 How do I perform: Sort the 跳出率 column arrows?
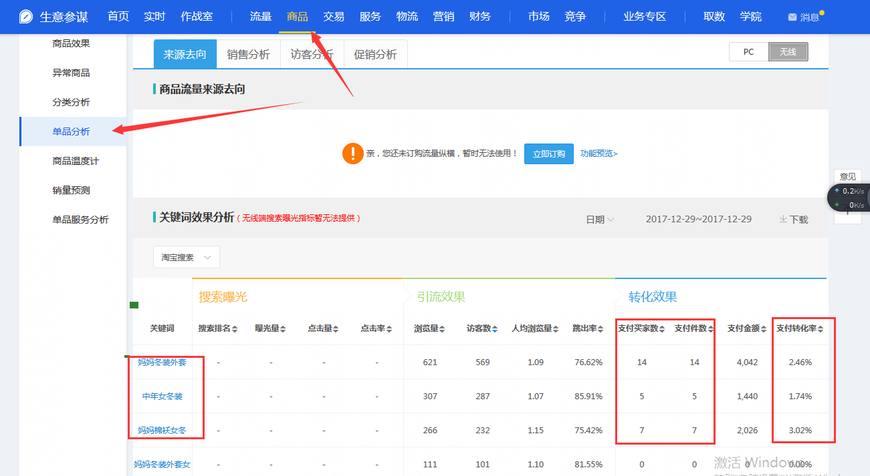(x=601, y=329)
